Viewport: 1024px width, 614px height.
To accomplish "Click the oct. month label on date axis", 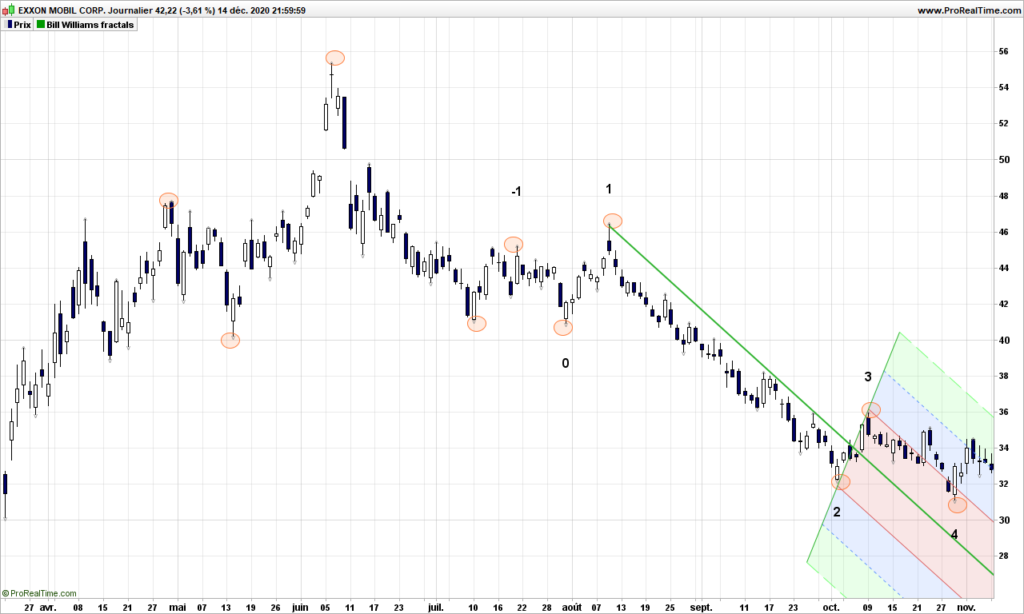I will pyautogui.click(x=831, y=607).
